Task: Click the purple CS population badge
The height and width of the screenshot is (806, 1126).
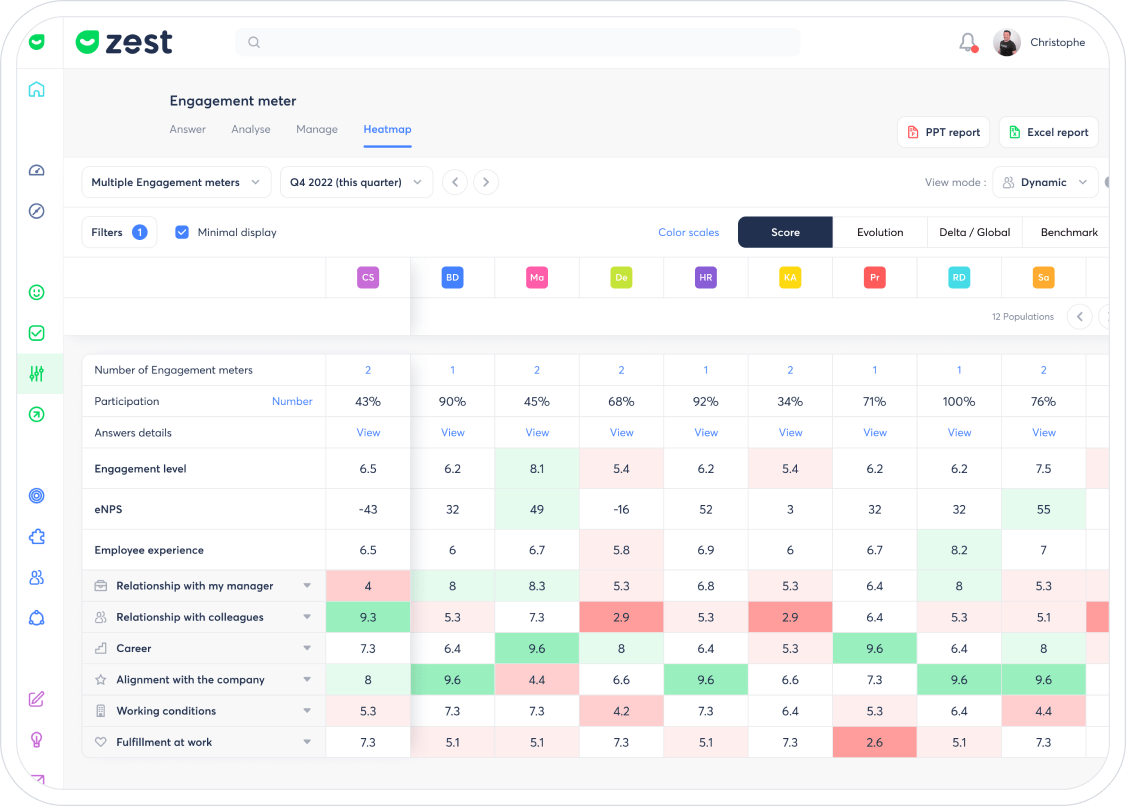Action: coord(368,278)
